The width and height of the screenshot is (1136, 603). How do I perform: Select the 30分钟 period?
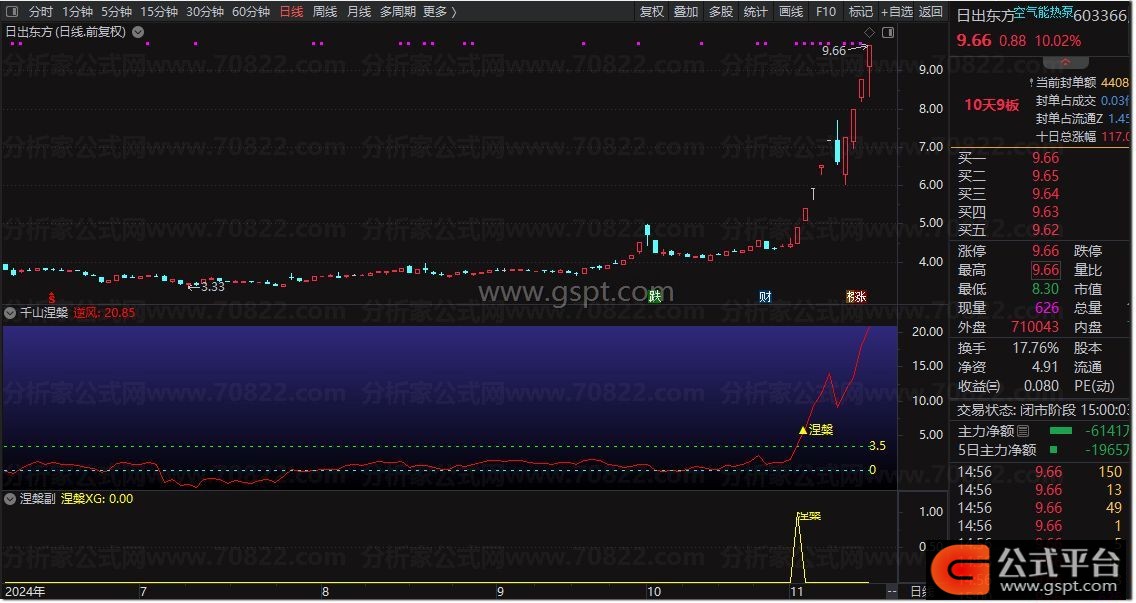coord(205,12)
